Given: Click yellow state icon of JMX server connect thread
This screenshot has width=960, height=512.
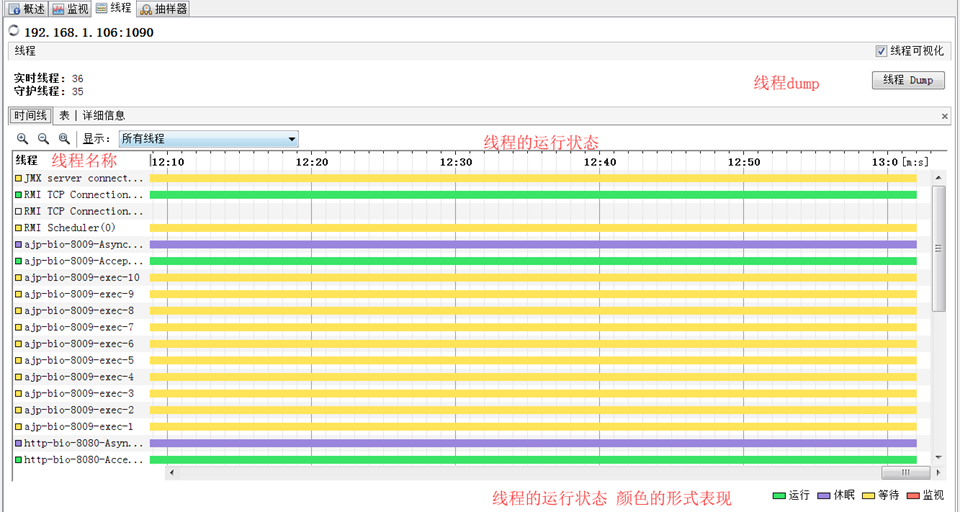Looking at the screenshot, I should [18, 179].
